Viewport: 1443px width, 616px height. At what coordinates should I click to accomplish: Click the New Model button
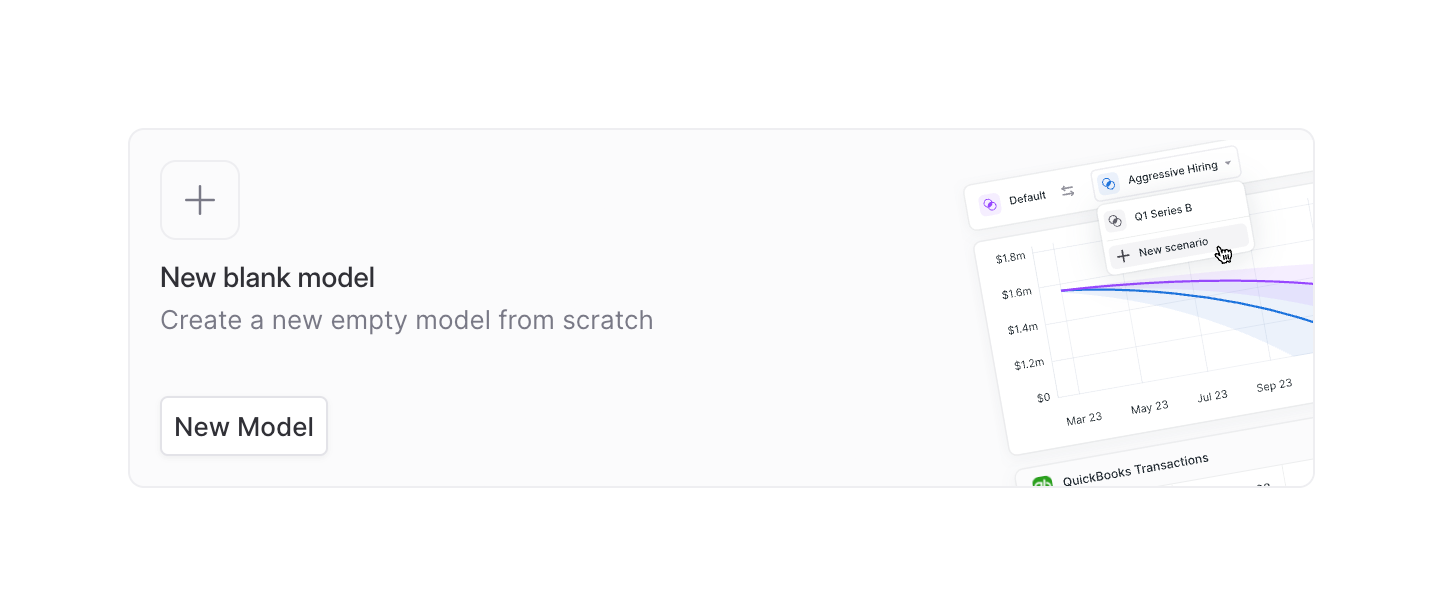pos(243,426)
